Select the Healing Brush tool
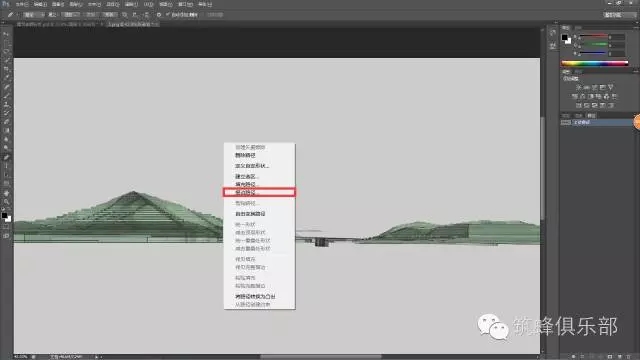The width and height of the screenshot is (640, 360). tap(6, 87)
